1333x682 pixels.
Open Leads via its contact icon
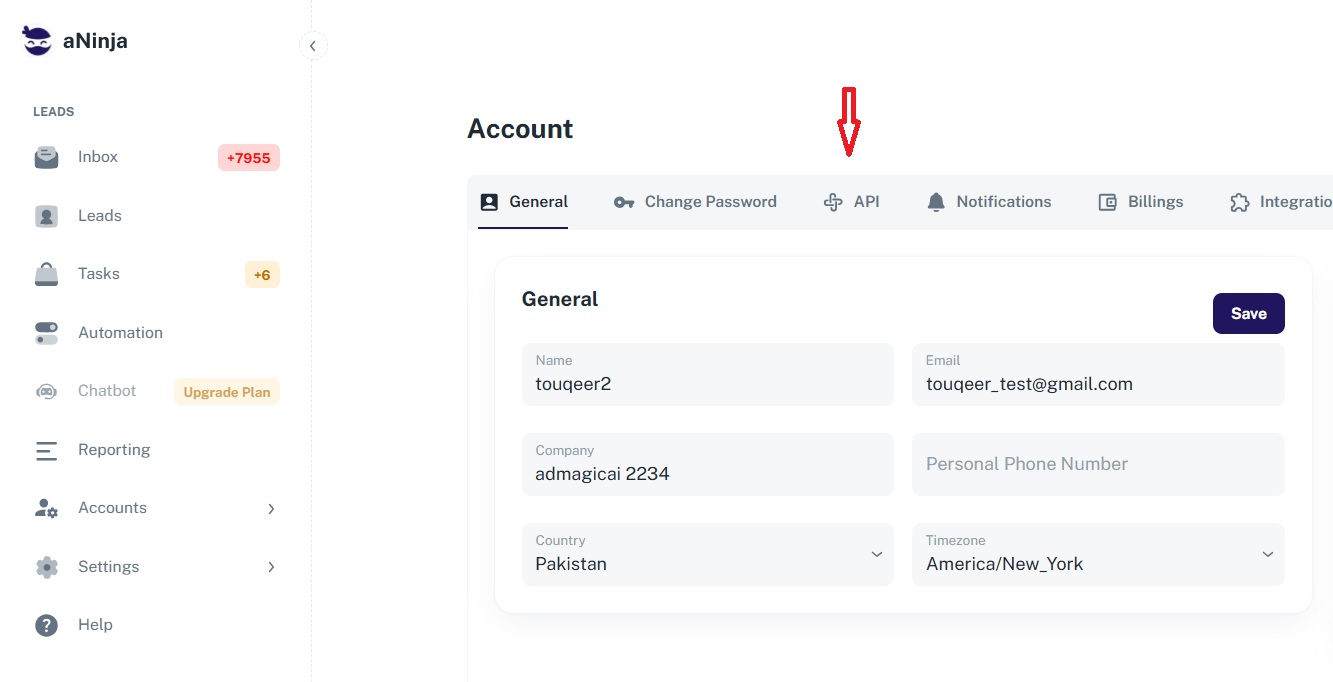46,216
